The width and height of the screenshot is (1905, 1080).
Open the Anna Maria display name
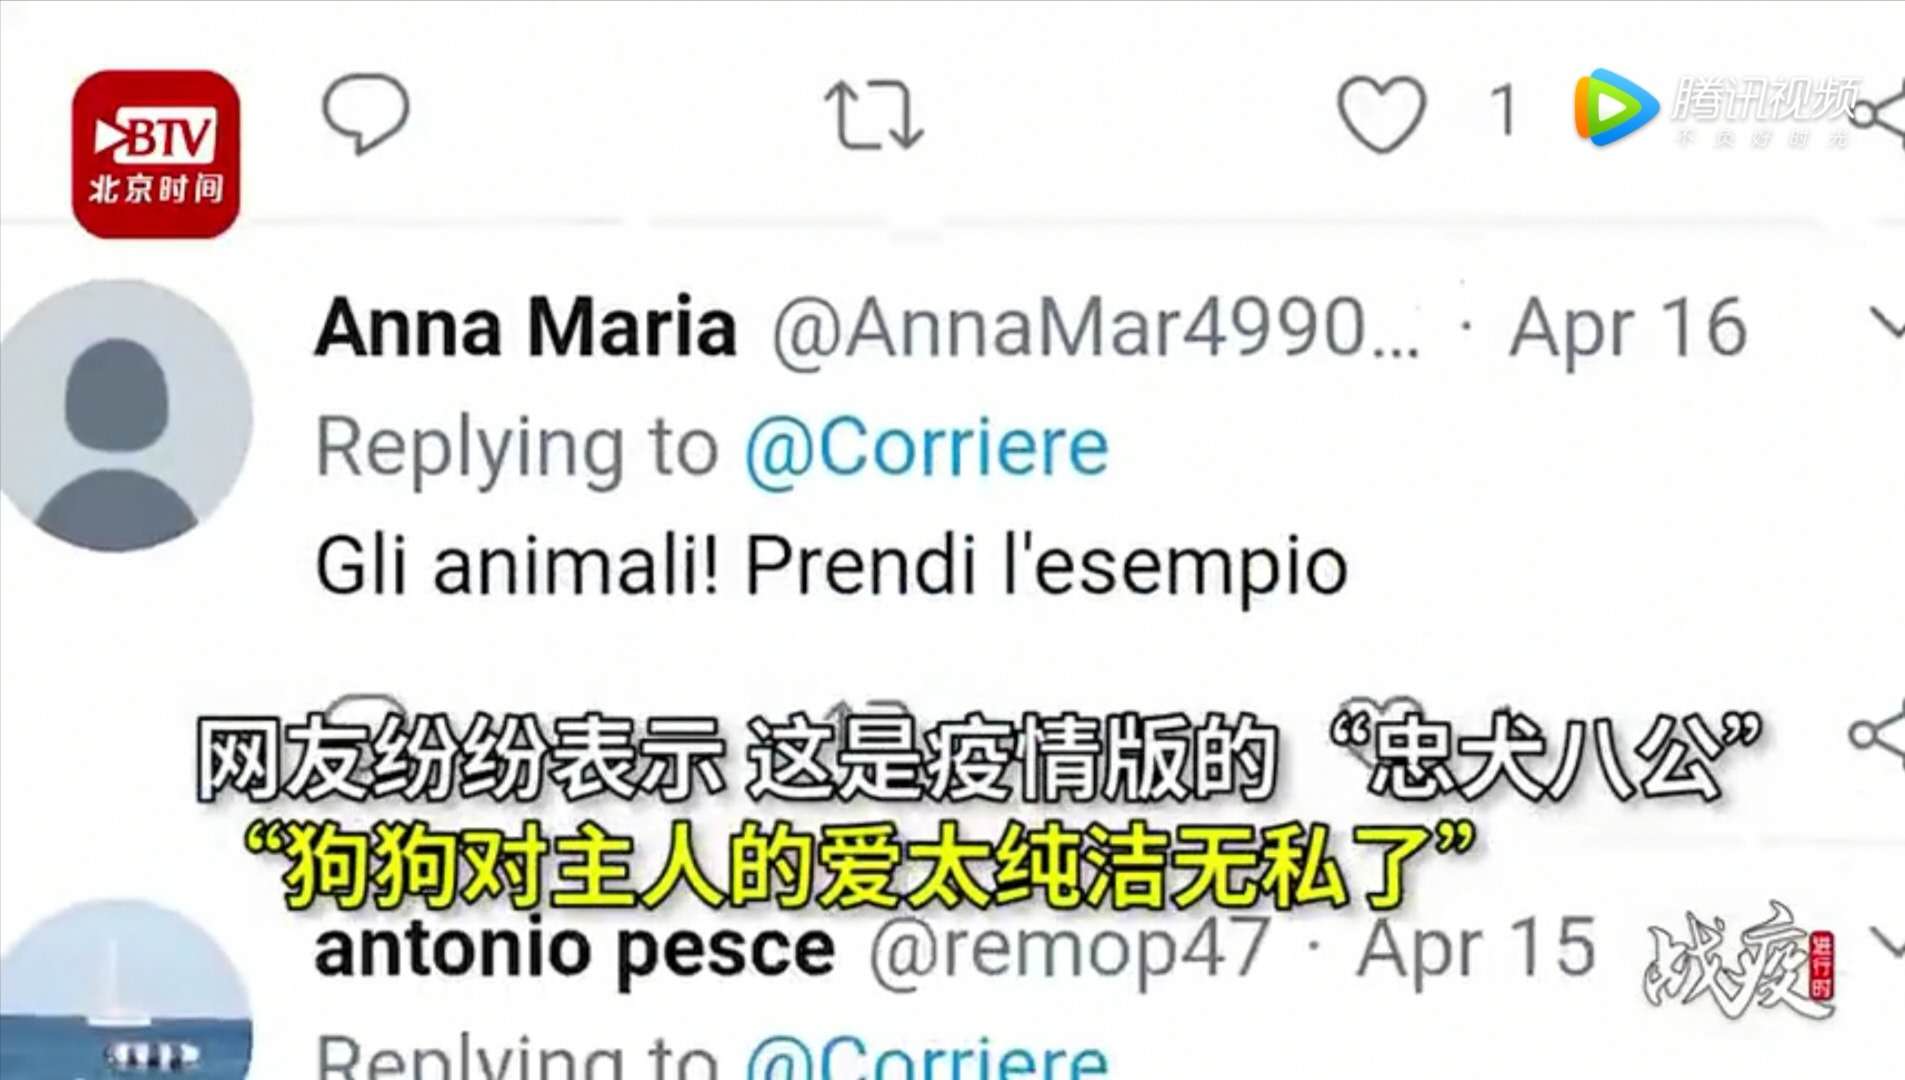(x=526, y=327)
